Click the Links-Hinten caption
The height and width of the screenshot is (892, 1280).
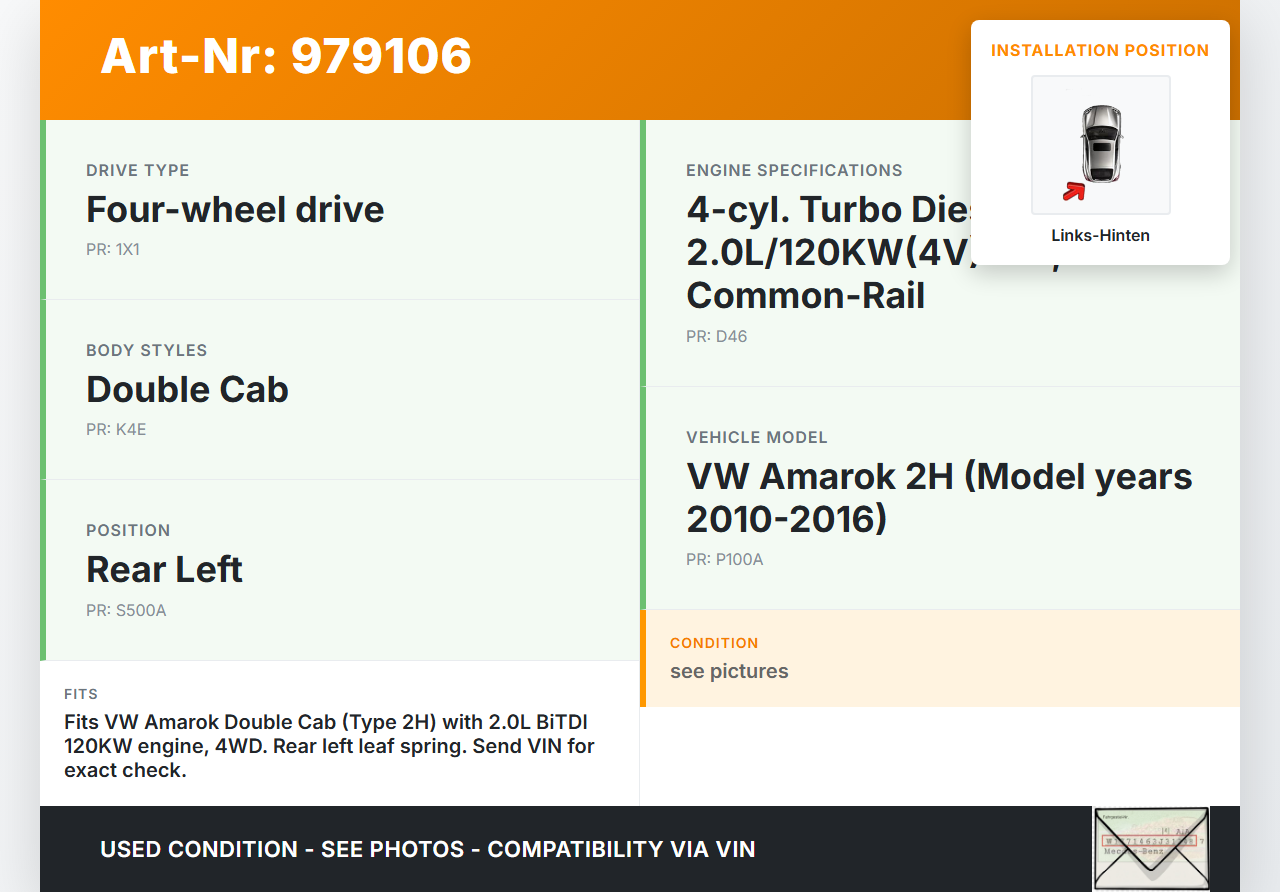[x=1100, y=236]
